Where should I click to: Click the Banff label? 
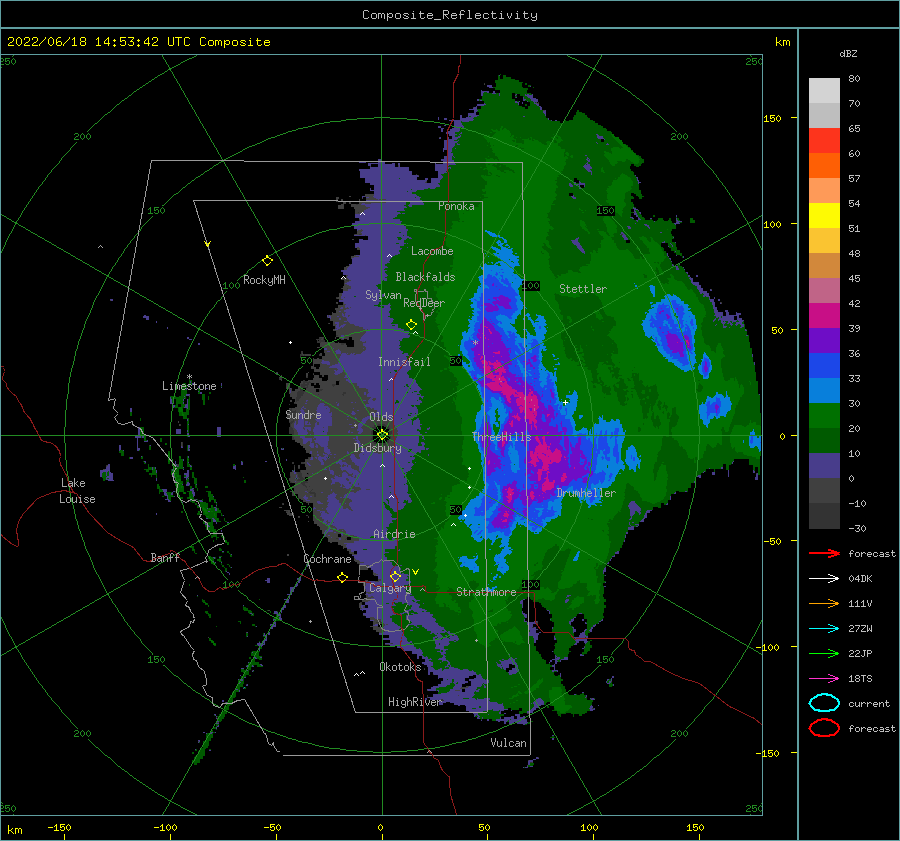(x=165, y=557)
